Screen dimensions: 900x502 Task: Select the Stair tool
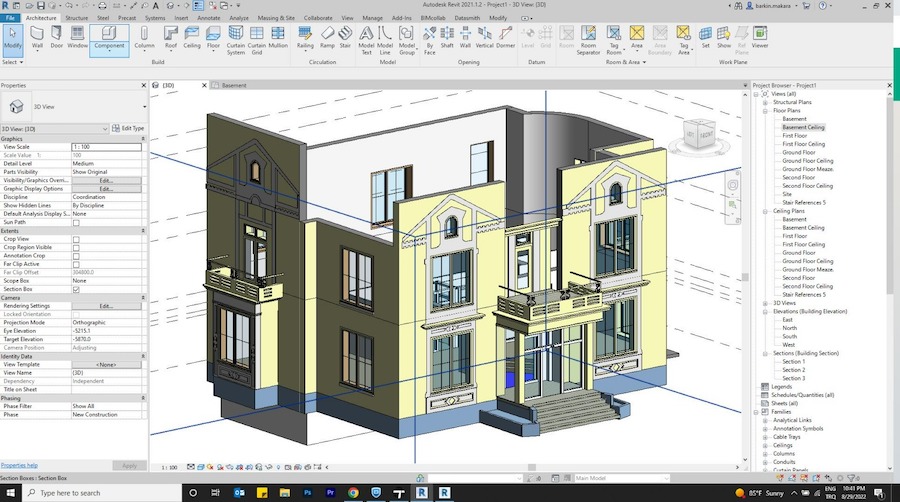[x=345, y=38]
